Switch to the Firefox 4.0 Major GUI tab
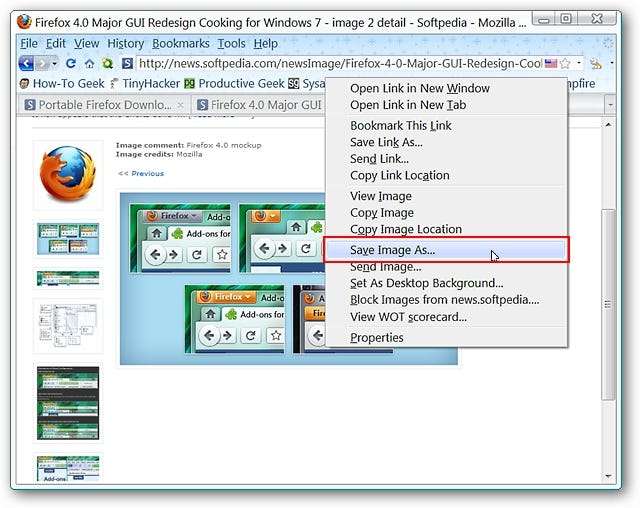 tap(259, 105)
